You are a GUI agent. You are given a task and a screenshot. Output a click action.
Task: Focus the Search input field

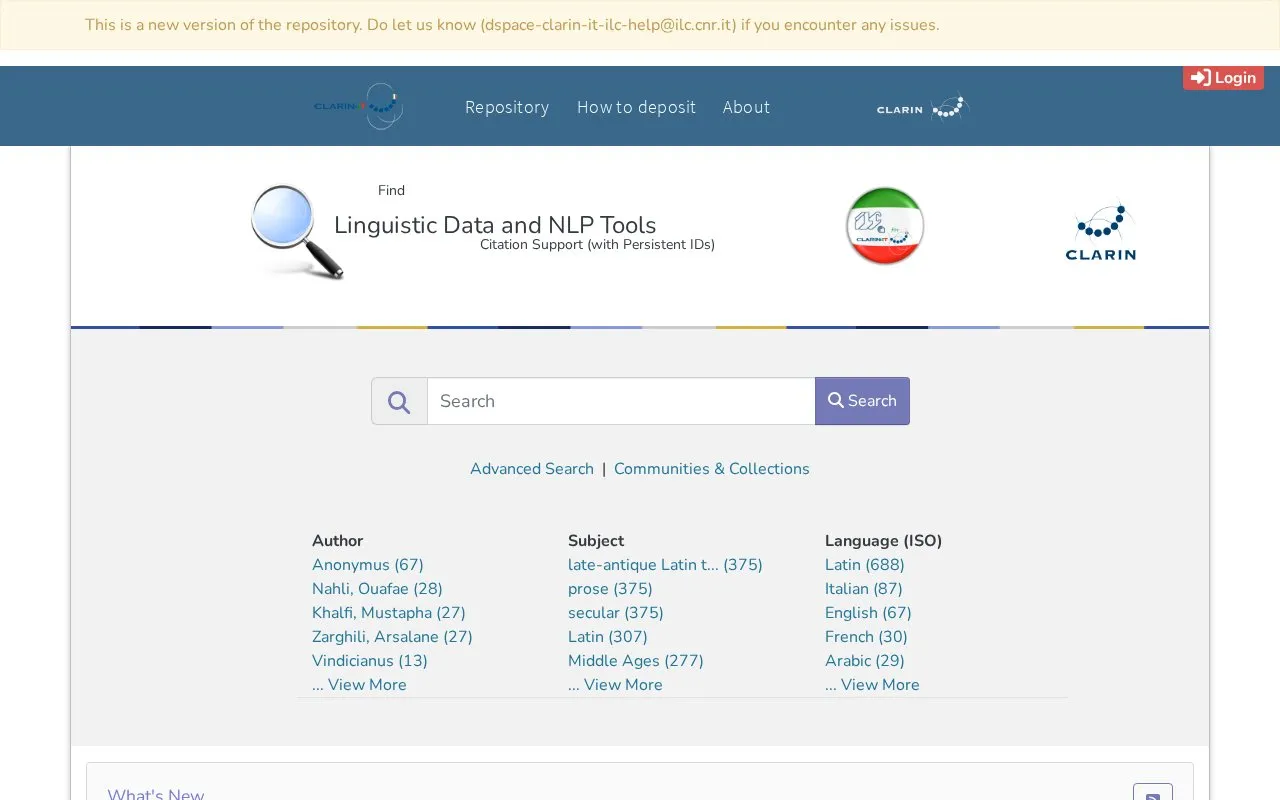click(621, 401)
